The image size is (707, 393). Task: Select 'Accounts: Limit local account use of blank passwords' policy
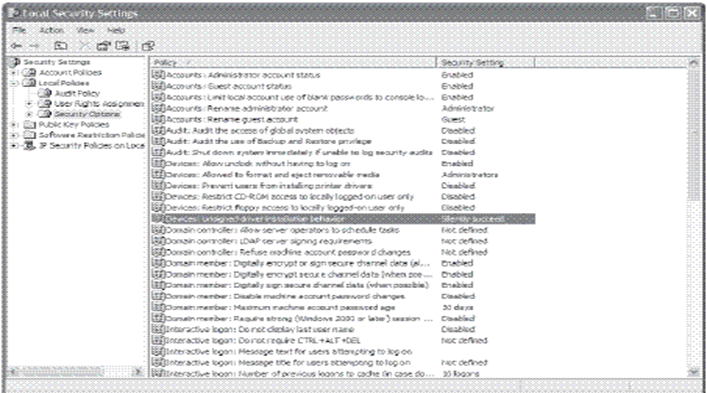tap(299, 97)
